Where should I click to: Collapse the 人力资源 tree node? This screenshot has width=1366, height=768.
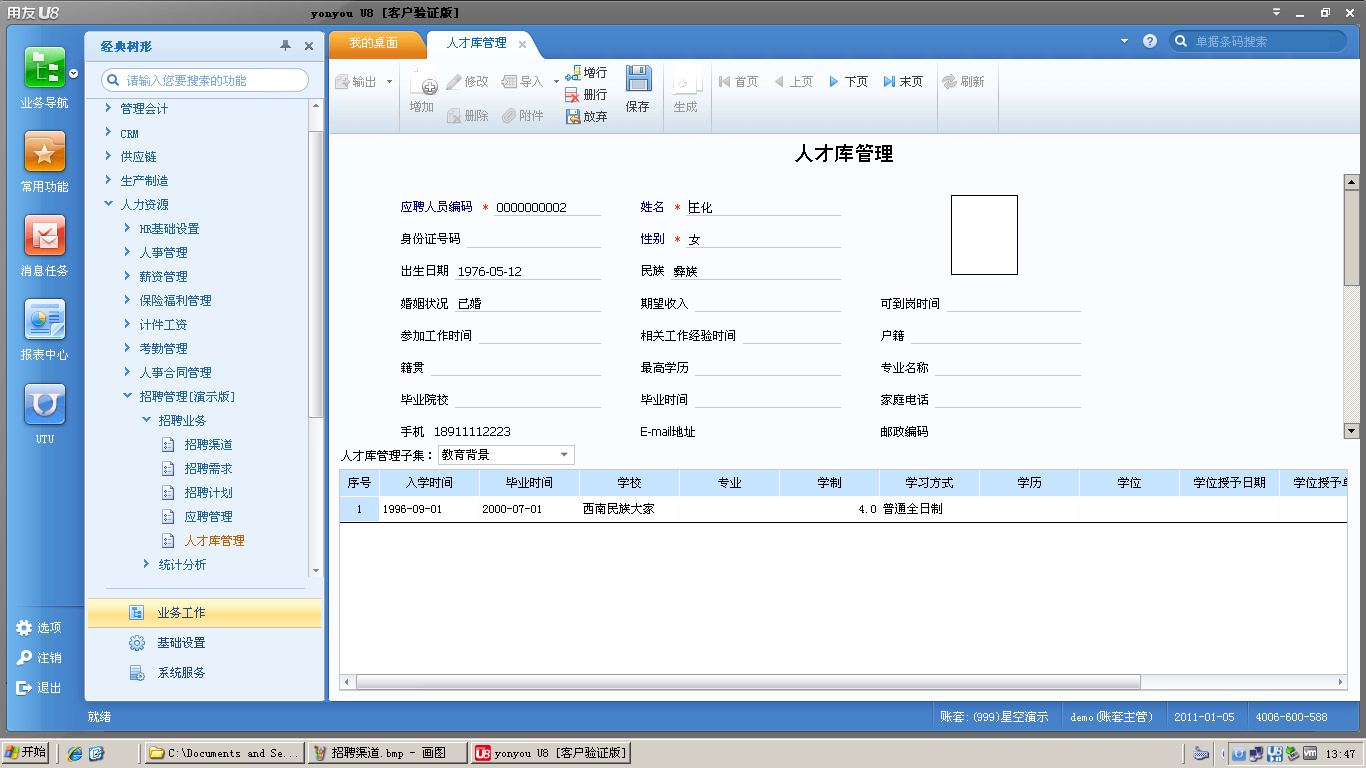pyautogui.click(x=109, y=204)
